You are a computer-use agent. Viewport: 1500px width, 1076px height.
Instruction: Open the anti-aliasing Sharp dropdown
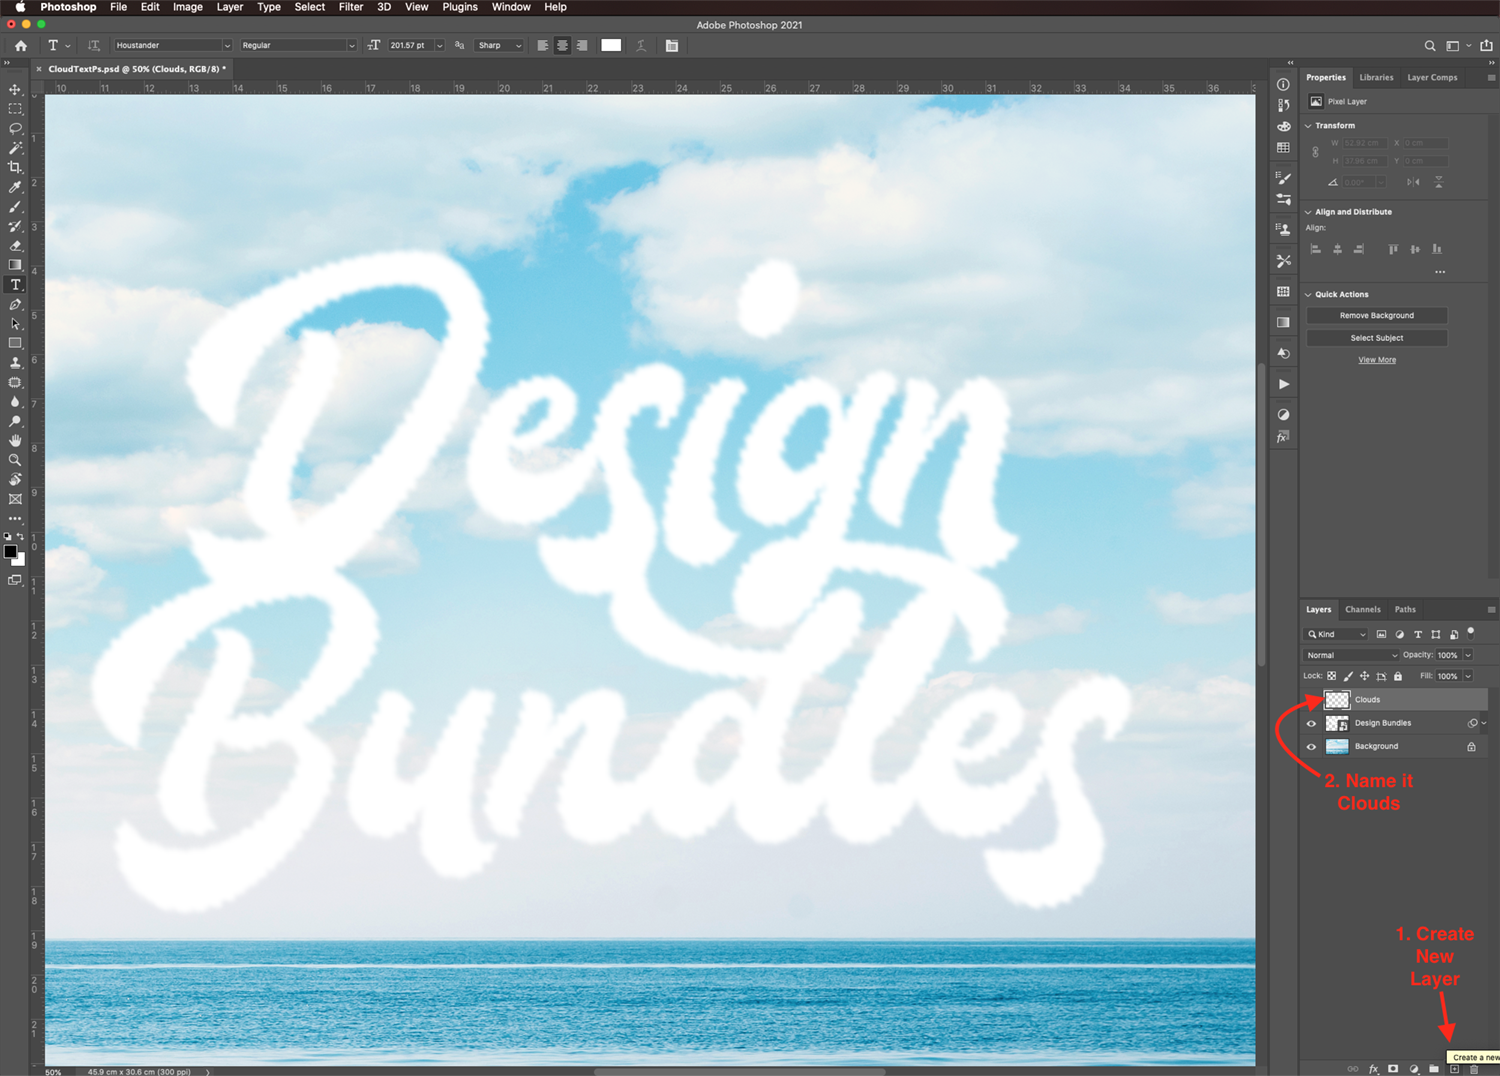(x=499, y=45)
